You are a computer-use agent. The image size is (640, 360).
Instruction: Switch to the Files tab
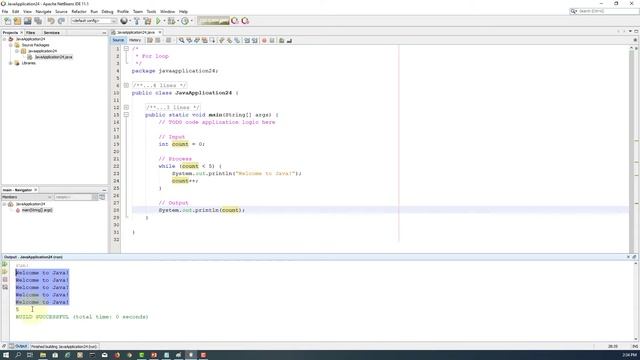[31, 32]
